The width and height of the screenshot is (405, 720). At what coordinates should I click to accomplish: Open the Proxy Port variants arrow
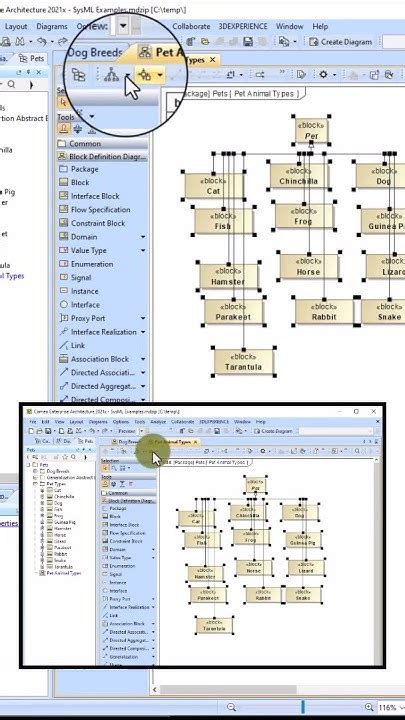pos(143,318)
